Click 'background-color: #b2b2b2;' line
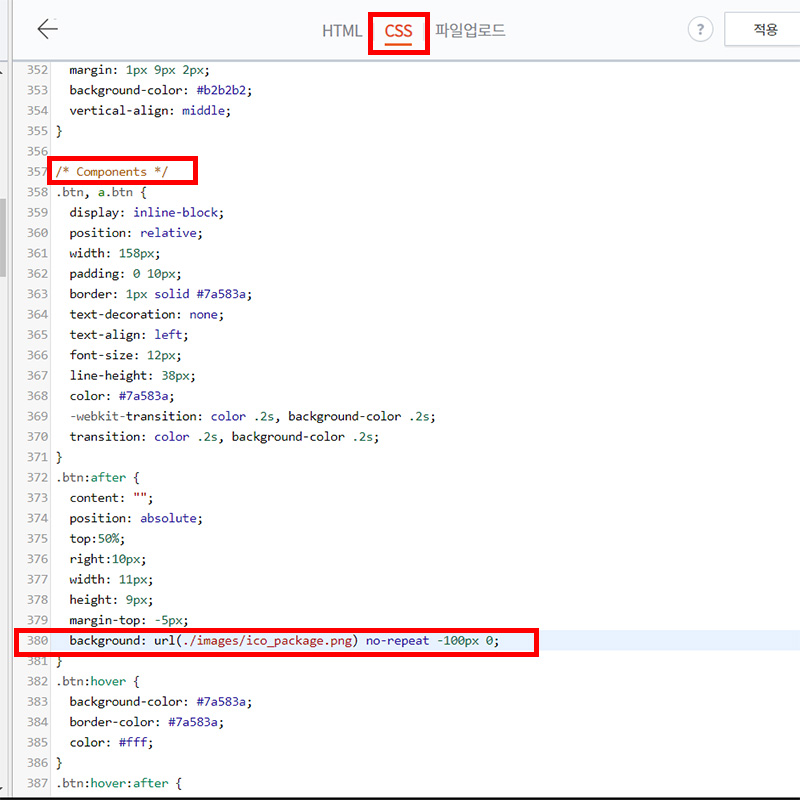This screenshot has width=800, height=800. click(161, 90)
